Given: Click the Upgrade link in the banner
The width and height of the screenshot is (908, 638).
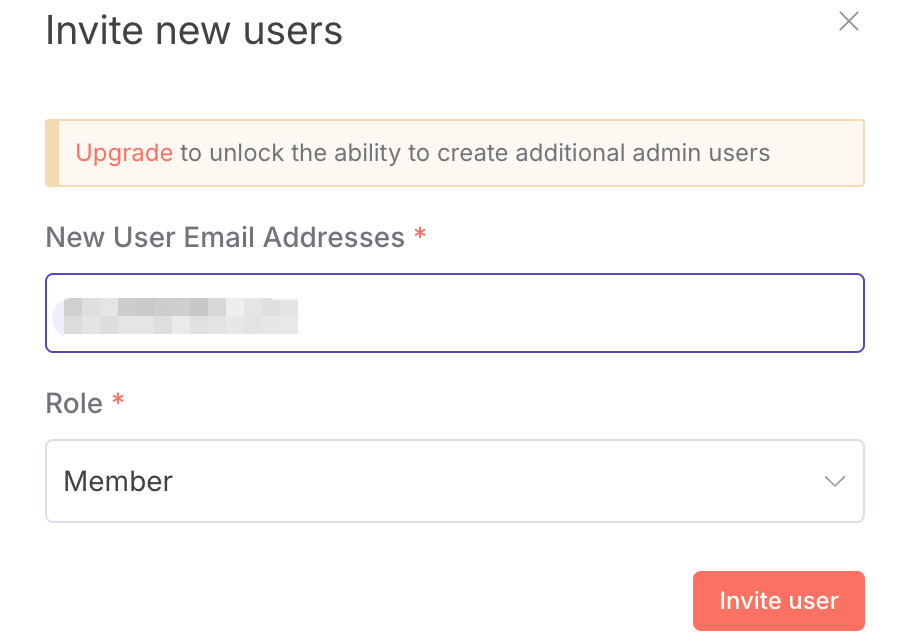Looking at the screenshot, I should (x=124, y=153).
